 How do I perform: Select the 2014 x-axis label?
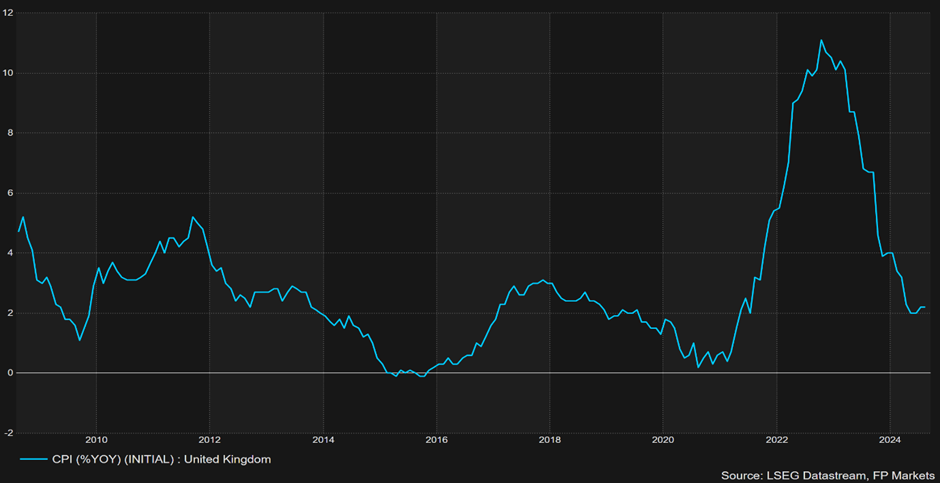click(x=323, y=440)
